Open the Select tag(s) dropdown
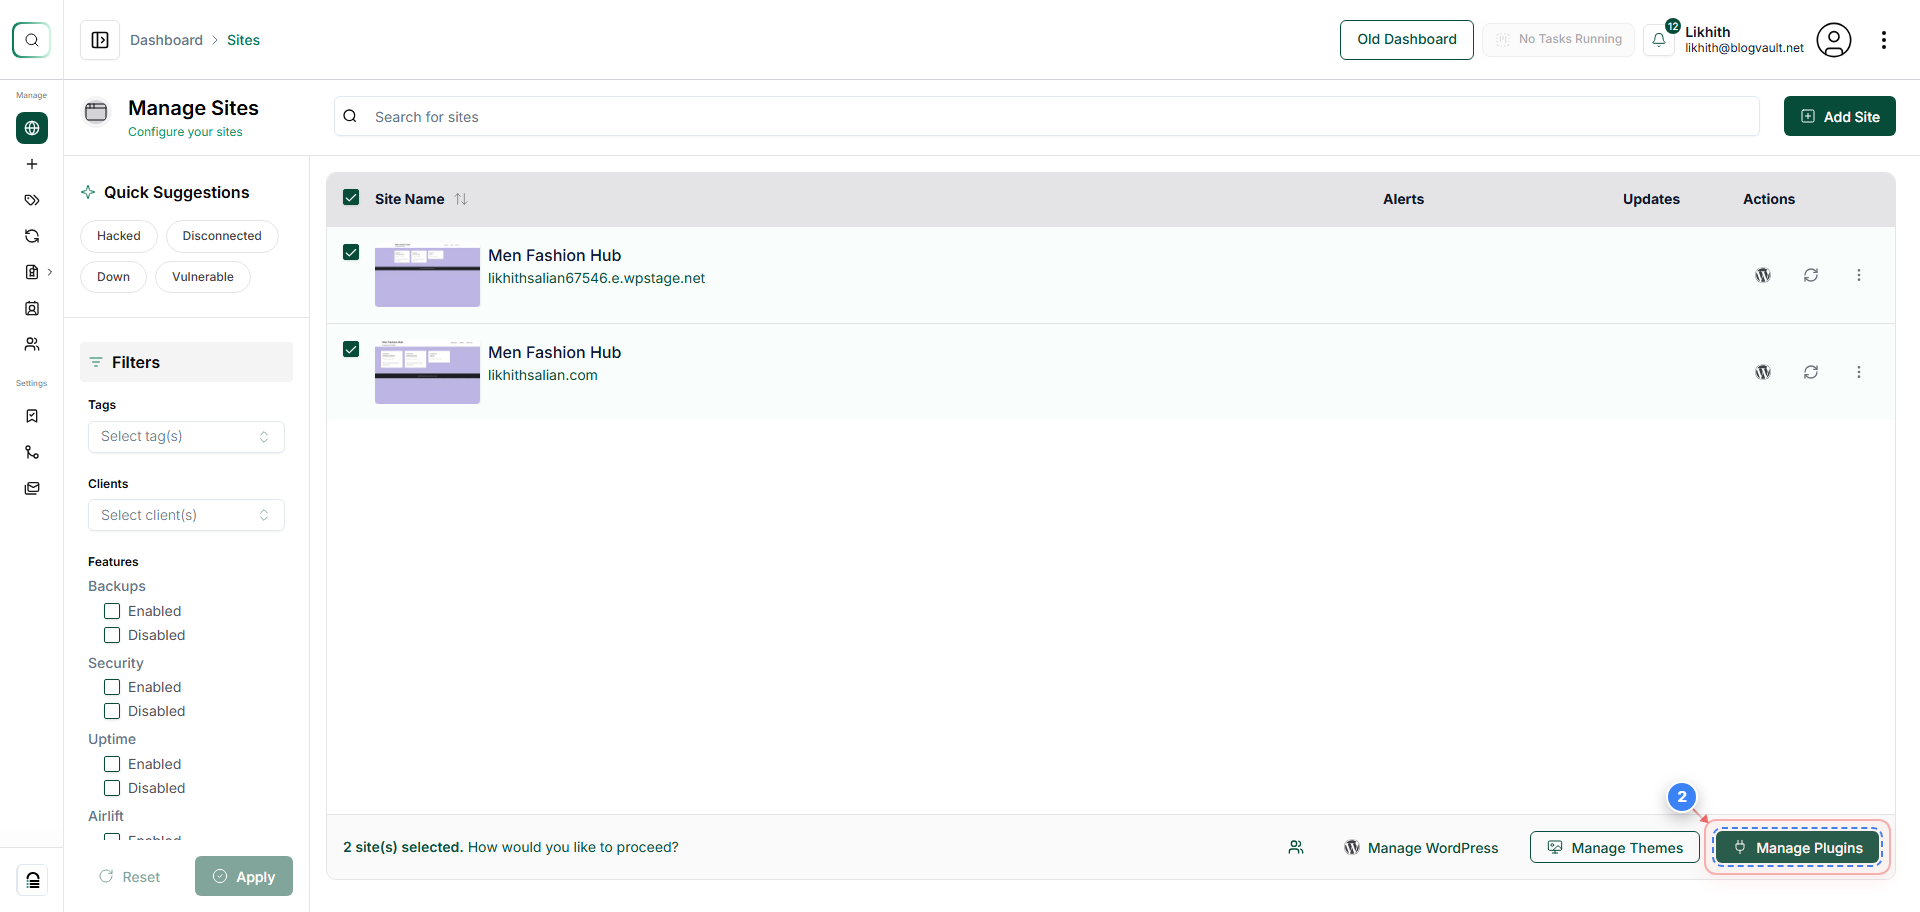 point(186,436)
